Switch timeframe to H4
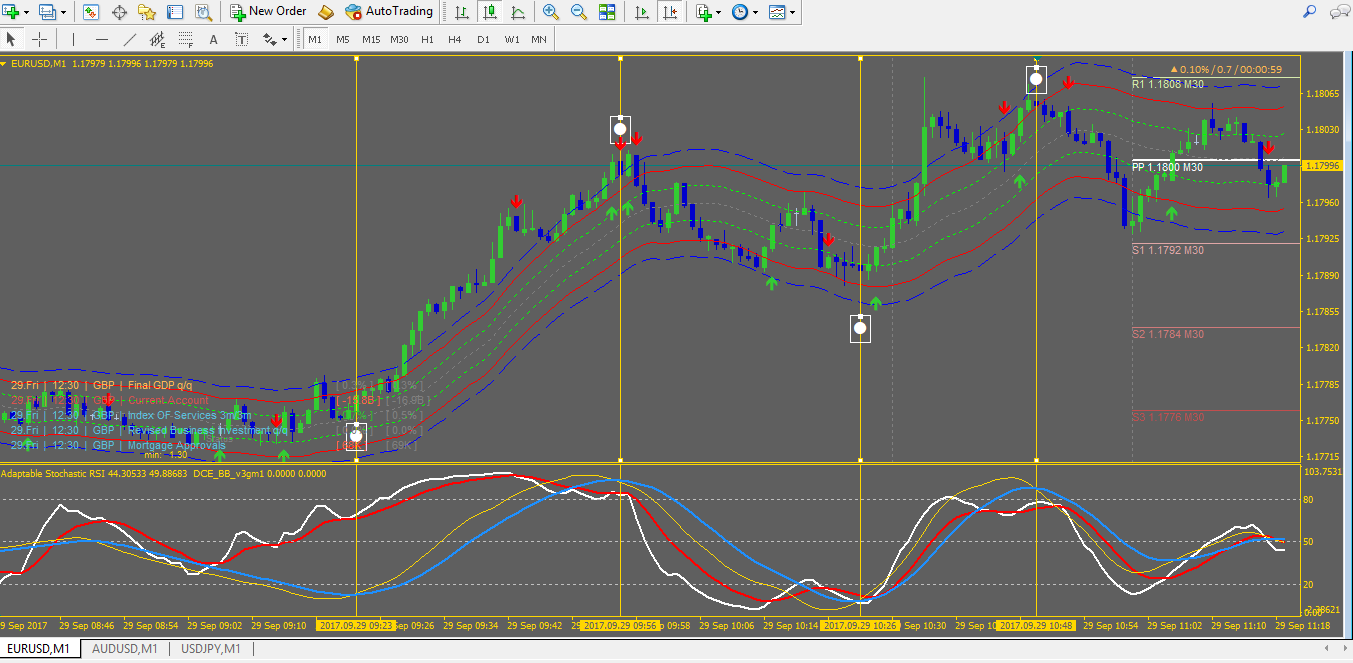The width and height of the screenshot is (1353, 663). 455,39
